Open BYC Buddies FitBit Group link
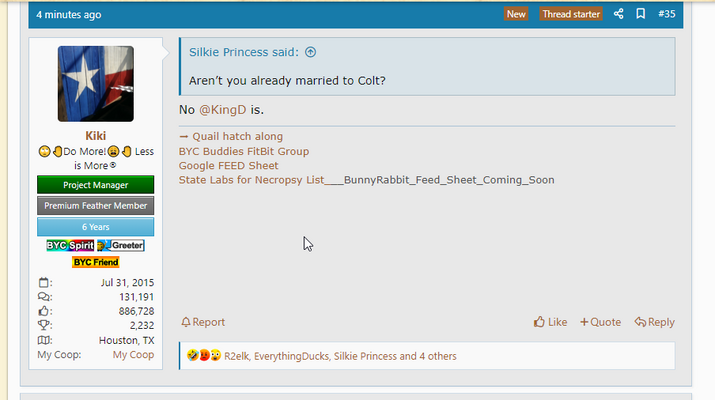The image size is (715, 400). (244, 151)
